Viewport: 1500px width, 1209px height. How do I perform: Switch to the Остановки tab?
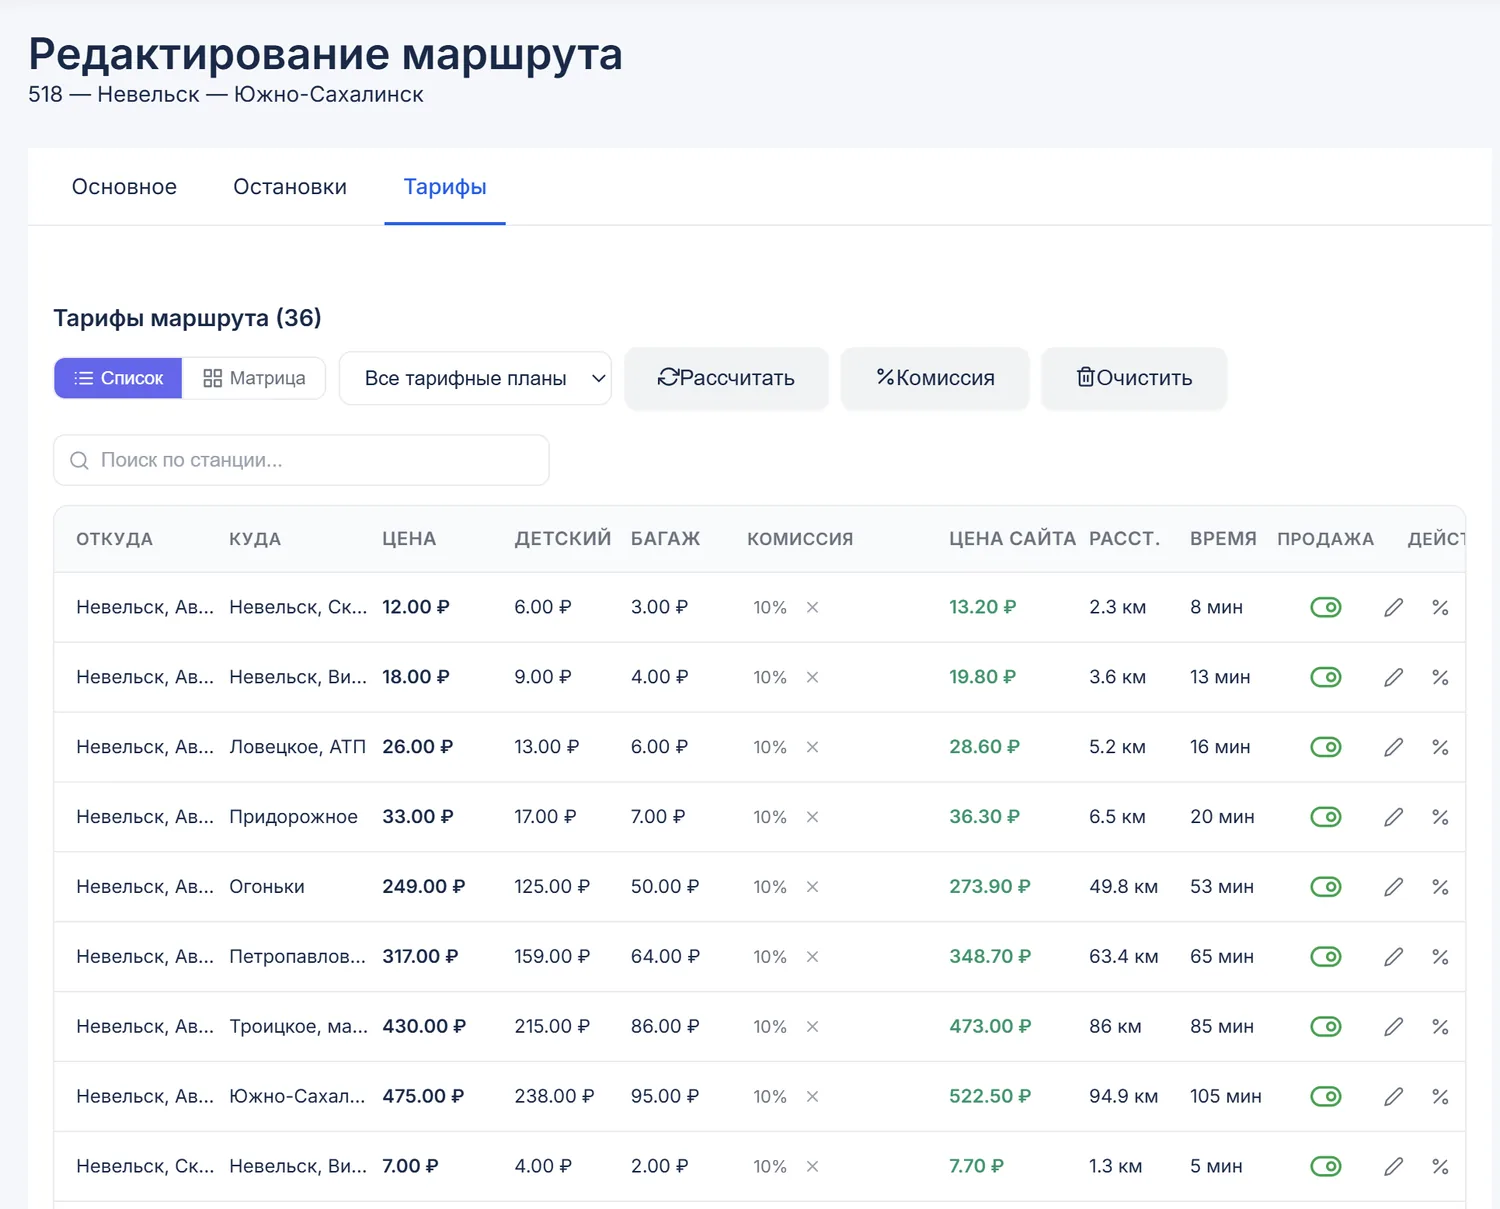[x=290, y=187]
